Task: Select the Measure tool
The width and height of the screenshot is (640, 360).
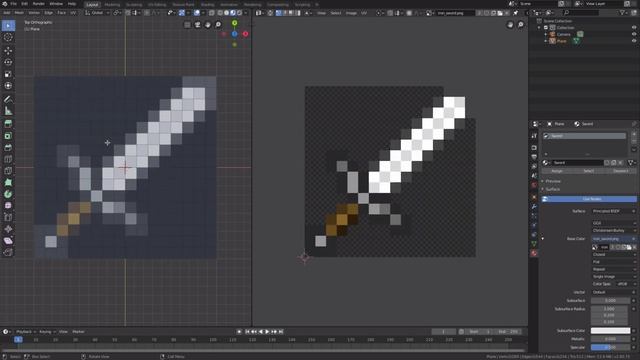Action: click(8, 111)
